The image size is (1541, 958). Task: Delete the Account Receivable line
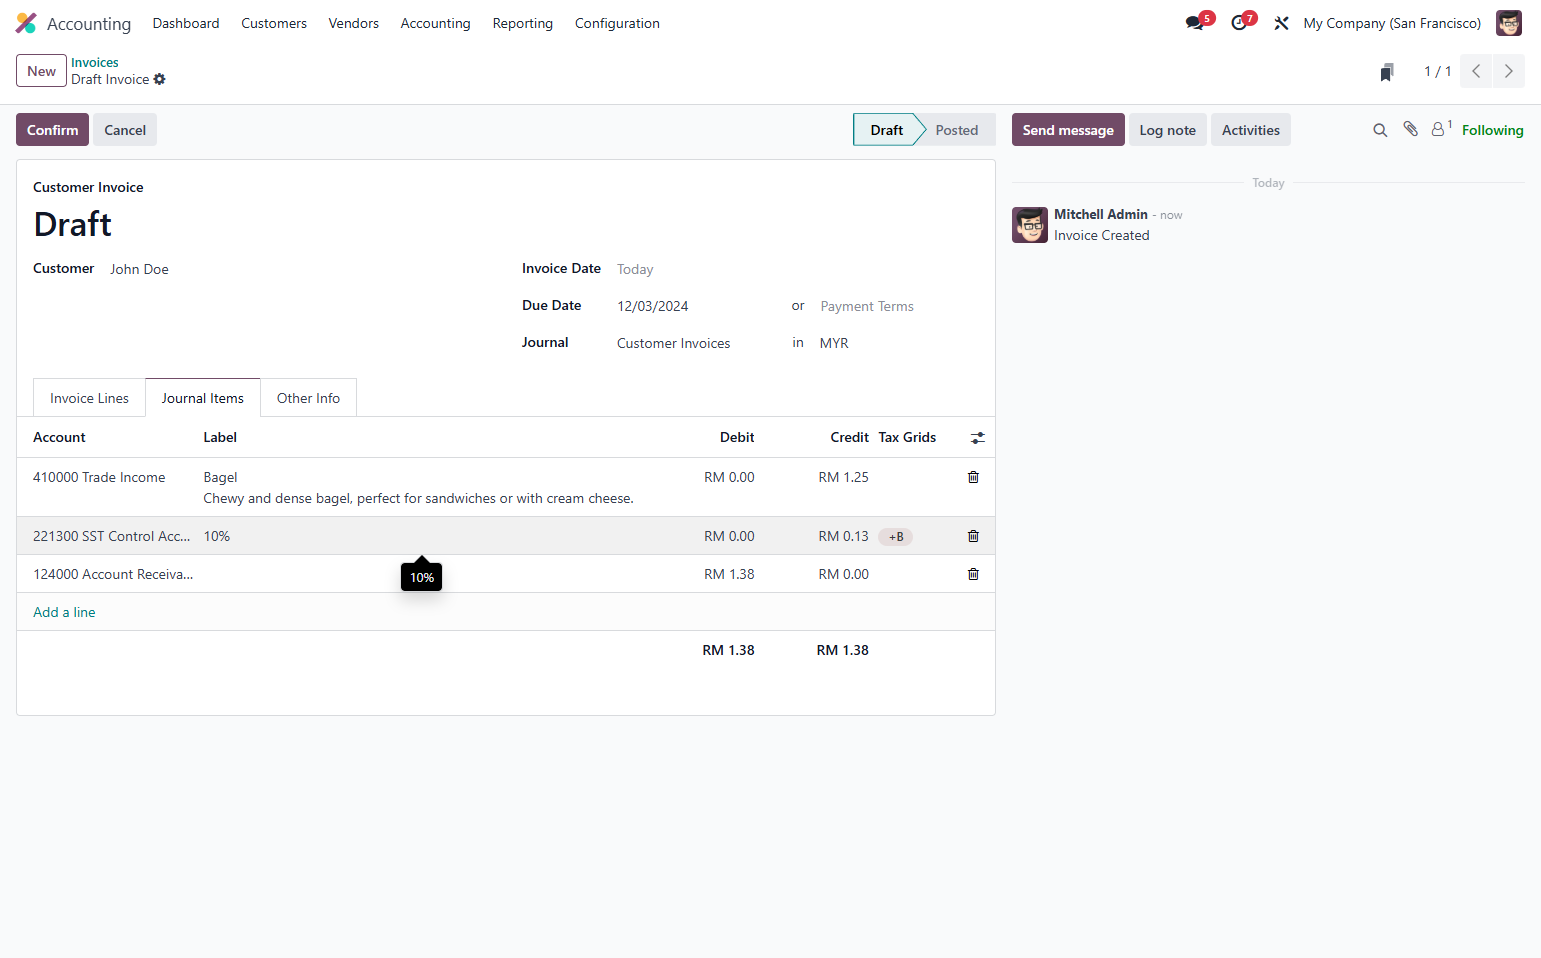[x=973, y=574]
